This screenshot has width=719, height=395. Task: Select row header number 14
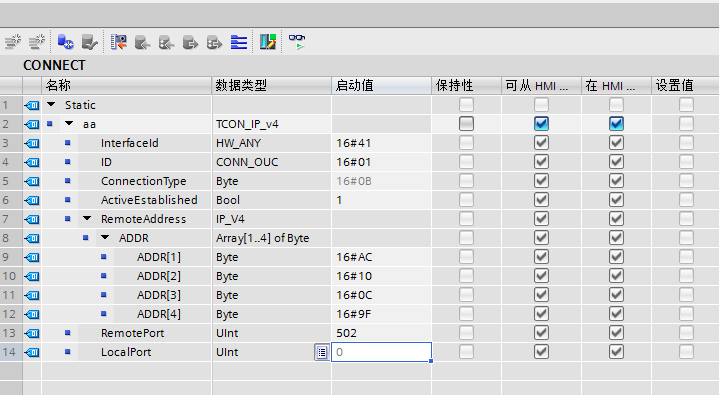click(11, 352)
